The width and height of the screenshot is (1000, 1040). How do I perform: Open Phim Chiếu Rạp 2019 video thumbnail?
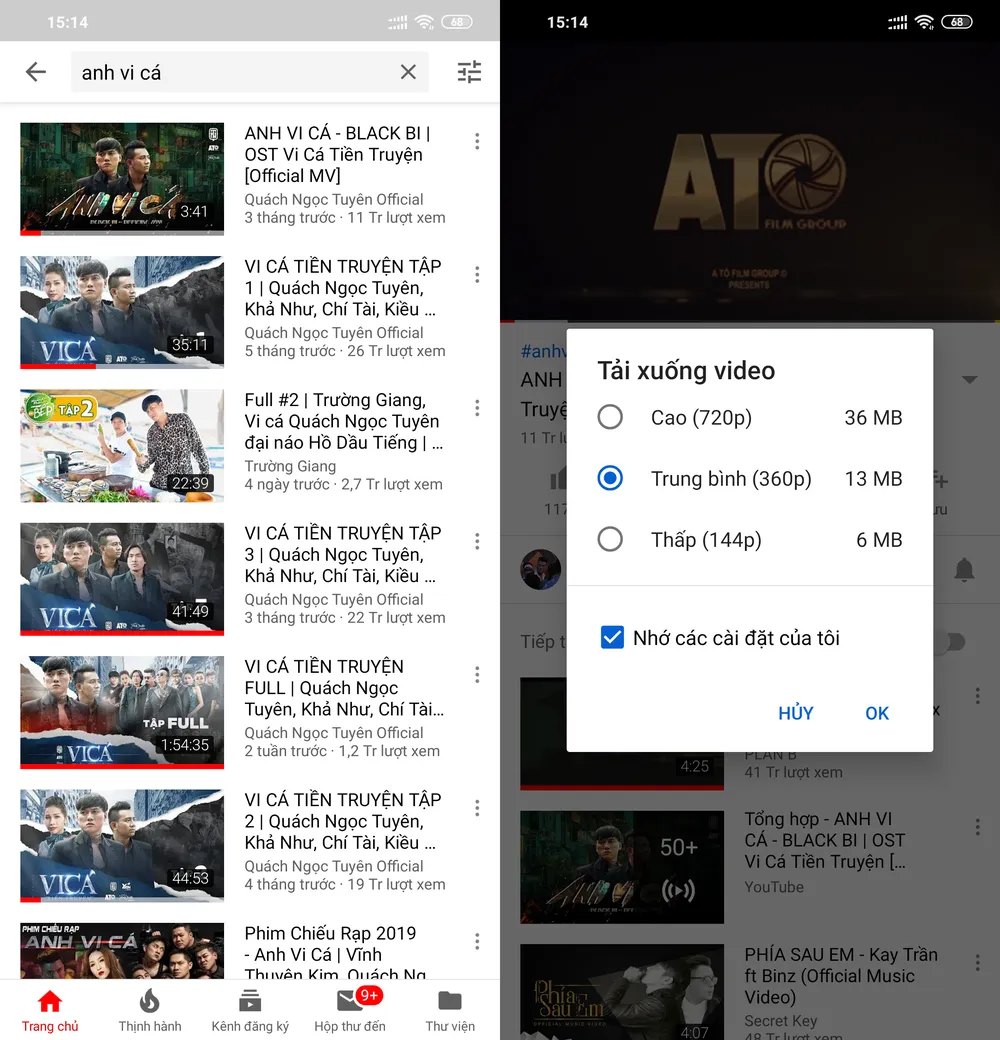tap(122, 950)
